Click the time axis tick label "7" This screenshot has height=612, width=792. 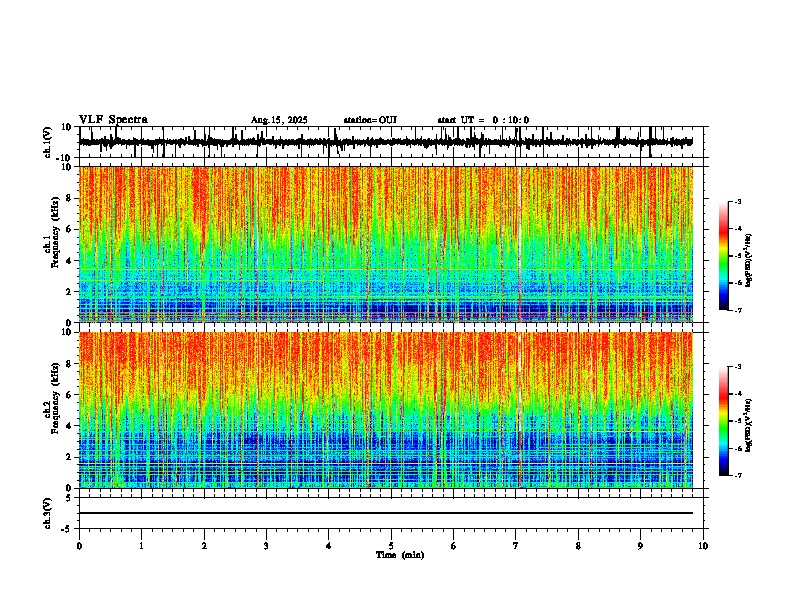(516, 546)
